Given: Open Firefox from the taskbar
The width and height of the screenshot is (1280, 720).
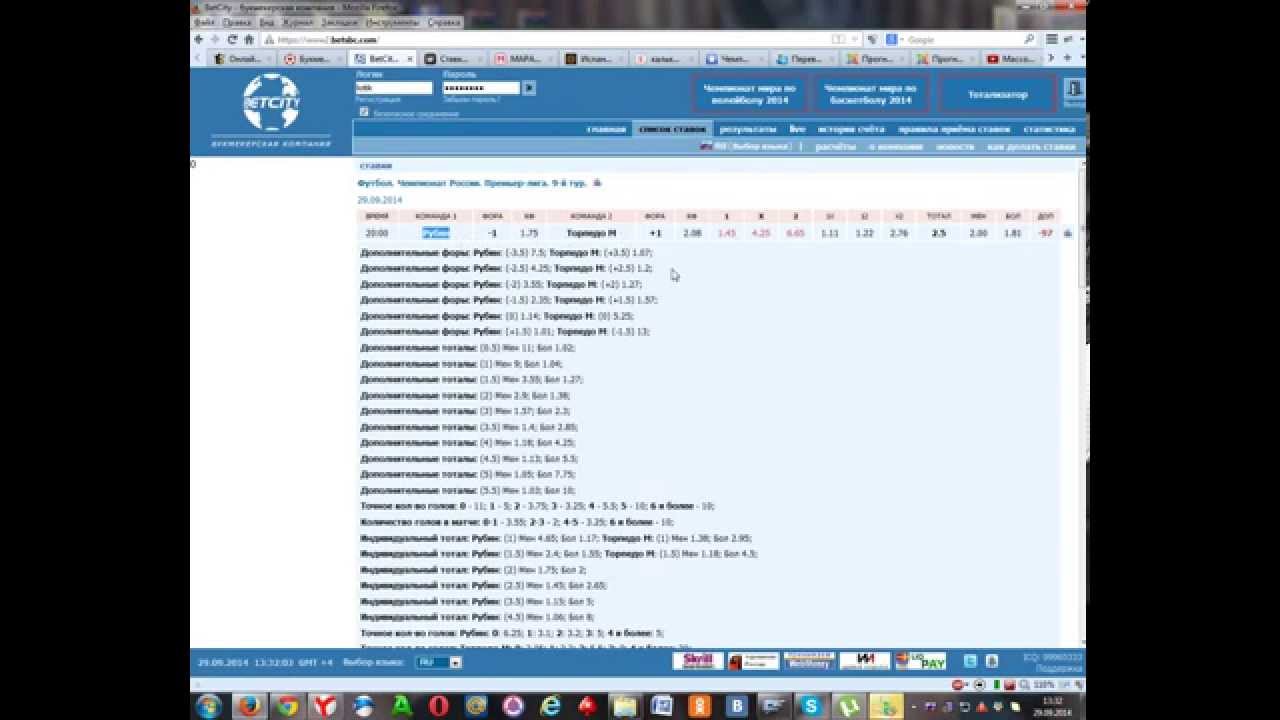Looking at the screenshot, I should tap(249, 706).
